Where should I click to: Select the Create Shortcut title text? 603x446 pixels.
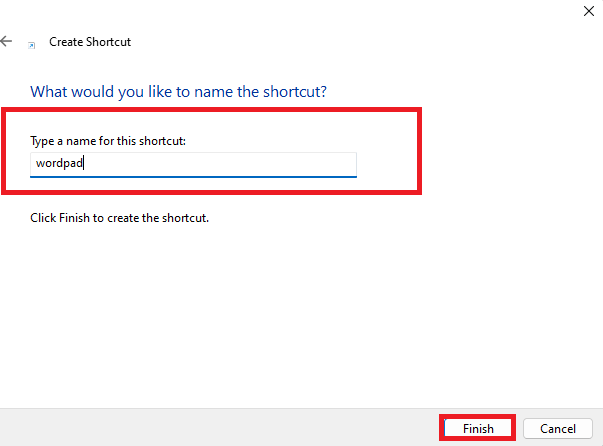90,42
